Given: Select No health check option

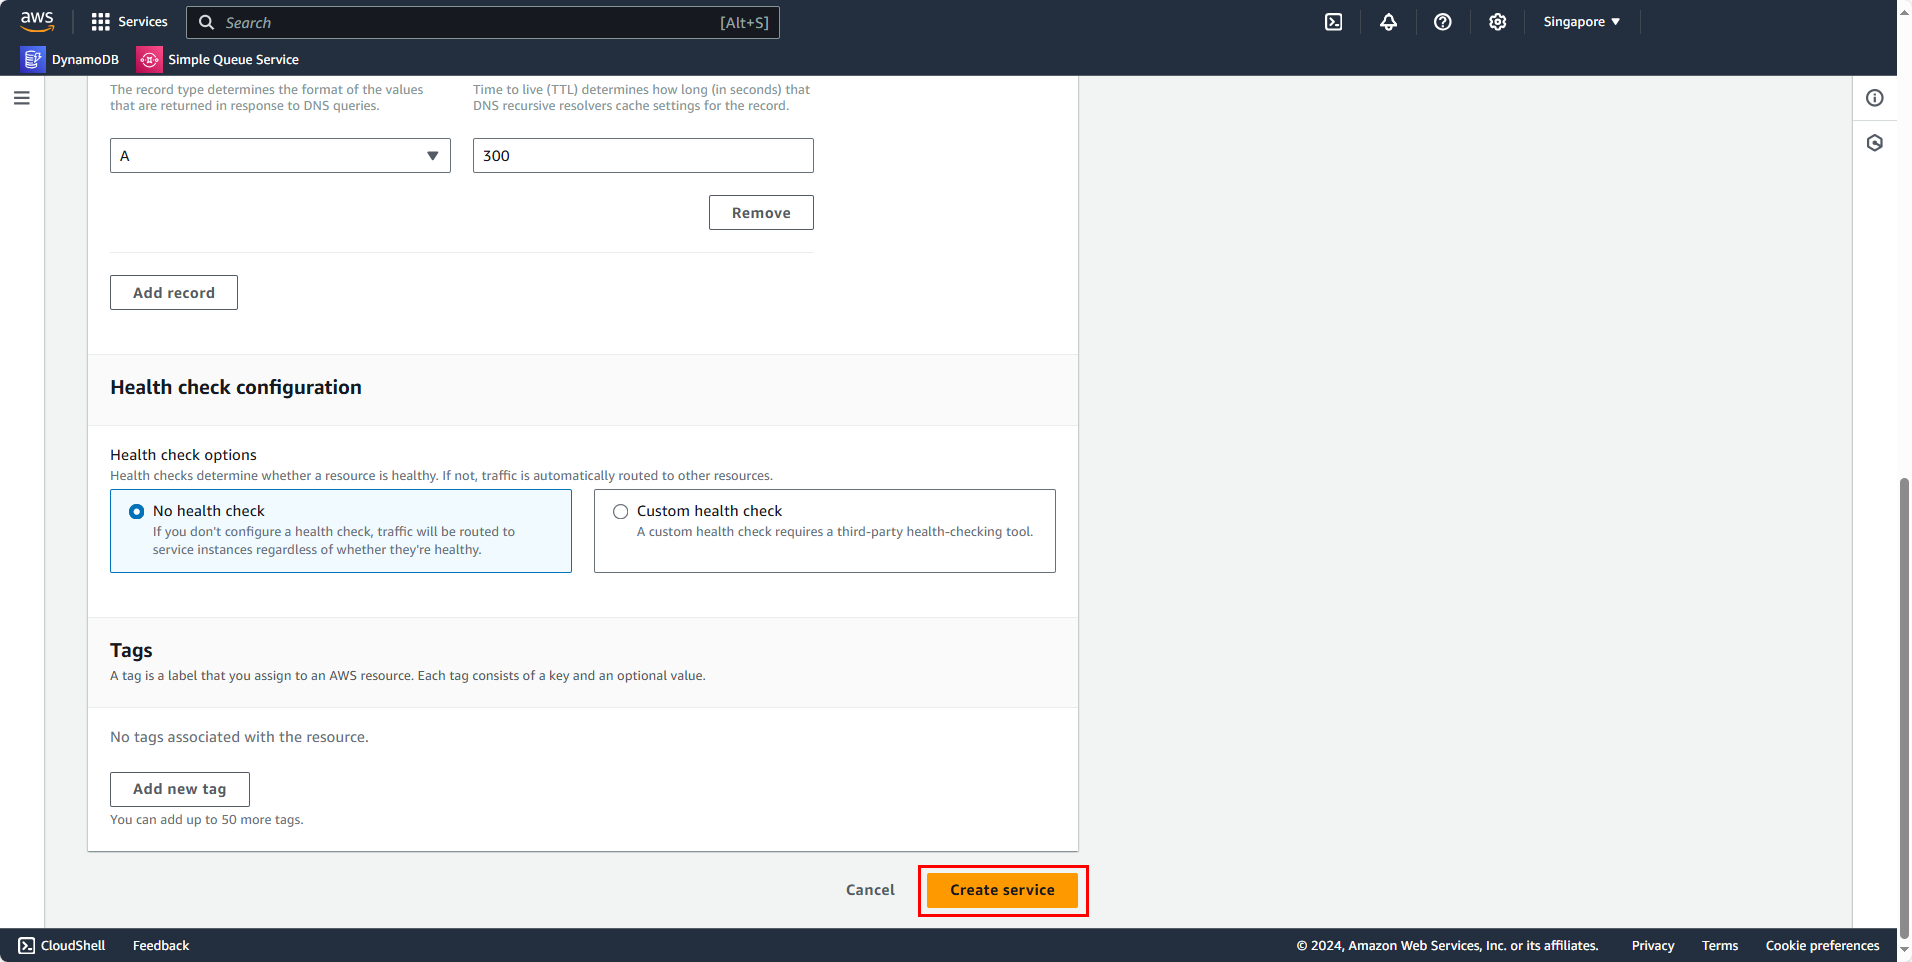Looking at the screenshot, I should pos(137,511).
